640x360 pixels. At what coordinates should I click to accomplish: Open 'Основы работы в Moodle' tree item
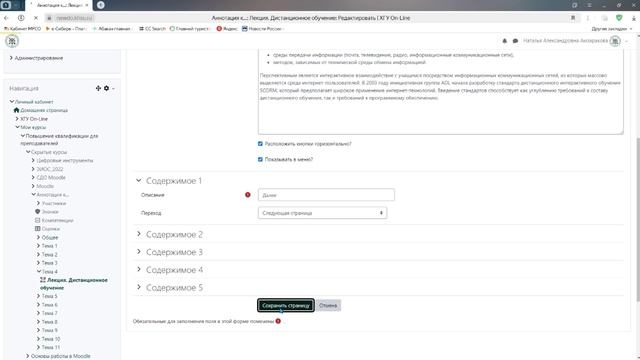pyautogui.click(x=60, y=356)
